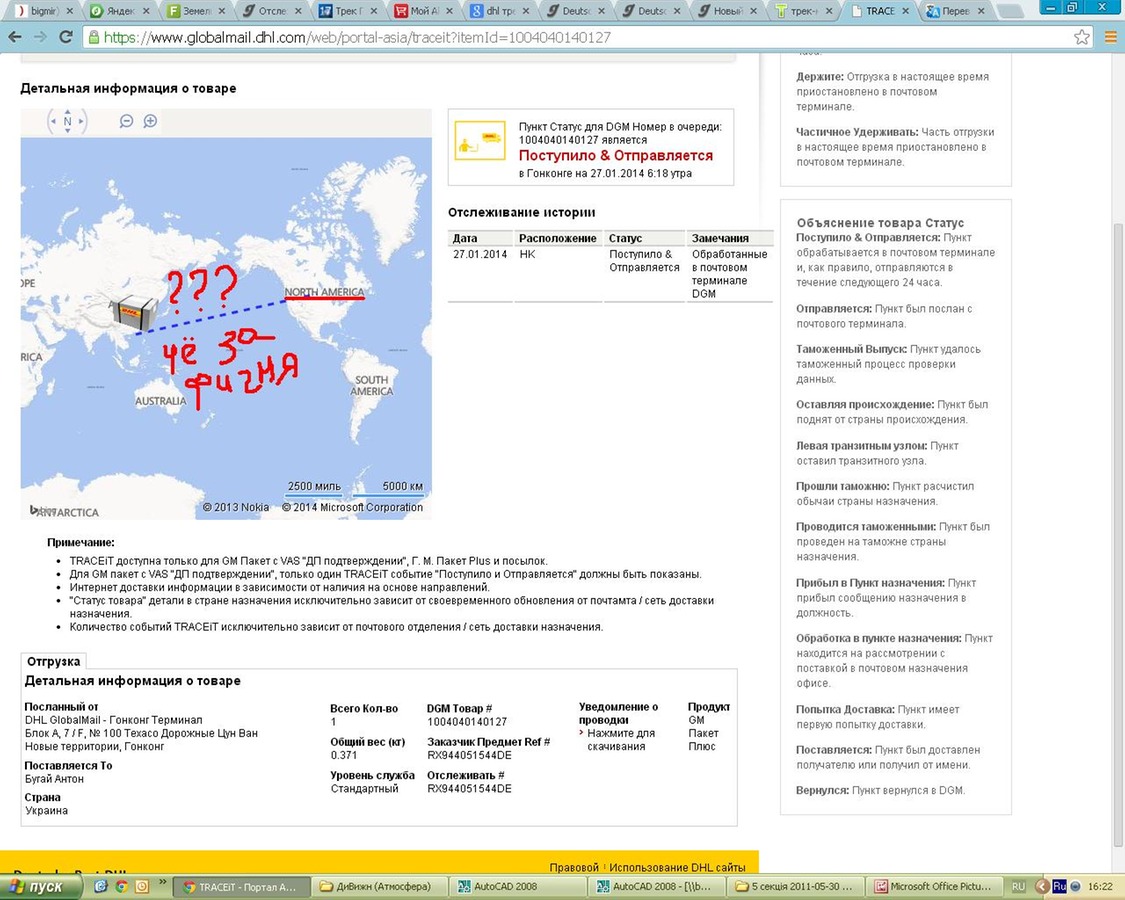Zoom out the tracking map
This screenshot has width=1125, height=900.
tap(127, 121)
